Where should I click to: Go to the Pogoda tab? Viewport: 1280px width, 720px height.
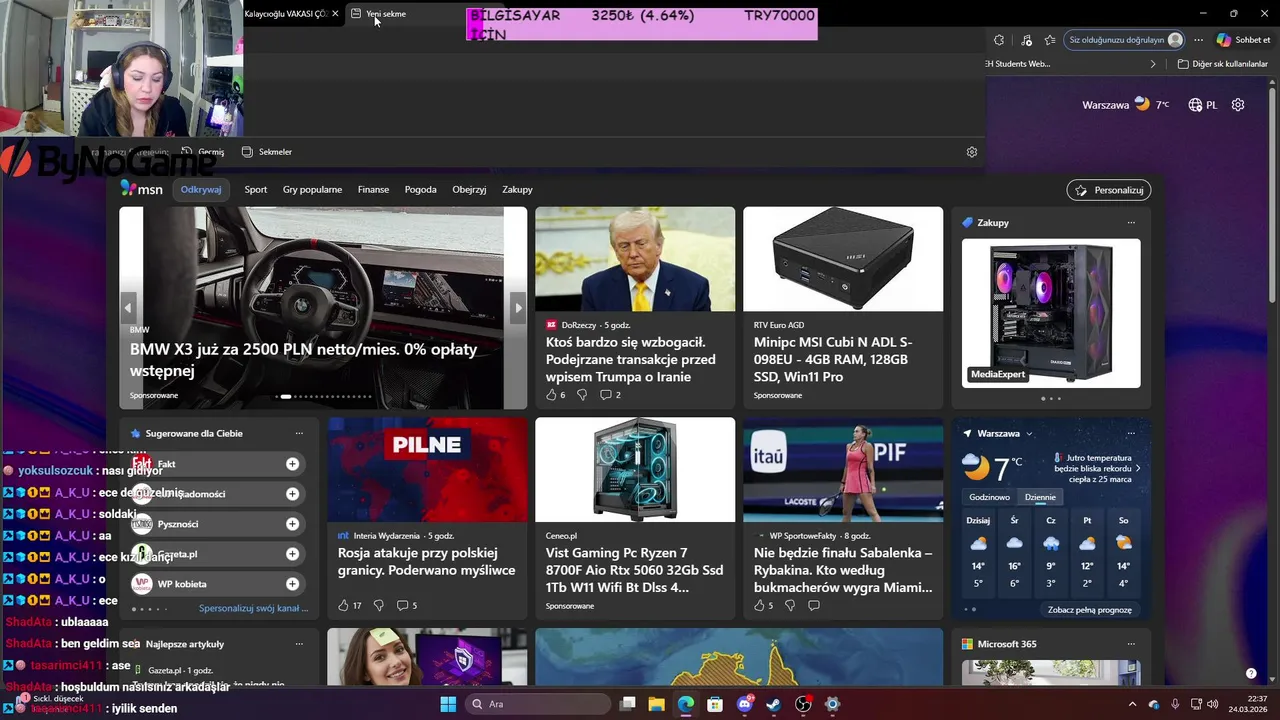click(x=420, y=189)
